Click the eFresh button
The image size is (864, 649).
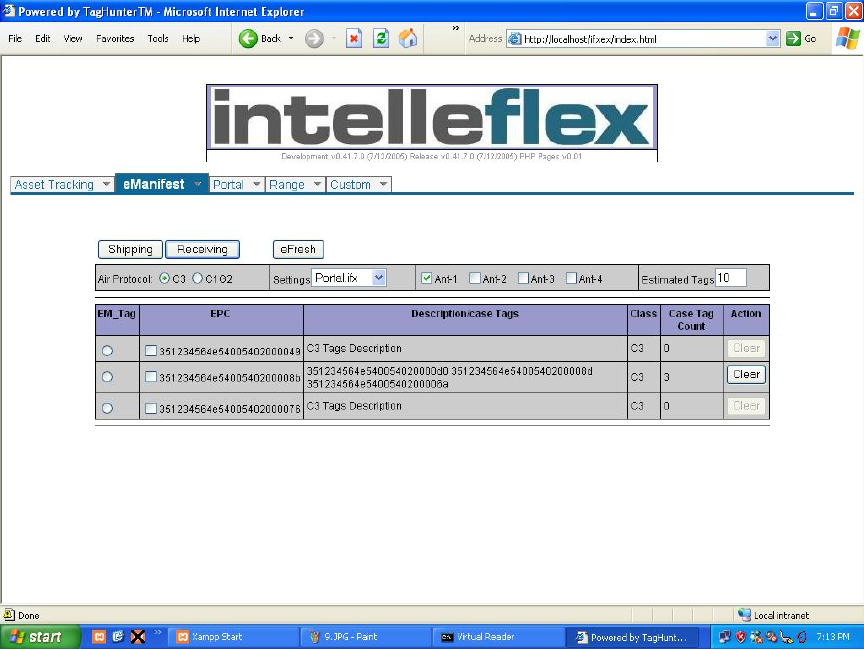[x=298, y=250]
